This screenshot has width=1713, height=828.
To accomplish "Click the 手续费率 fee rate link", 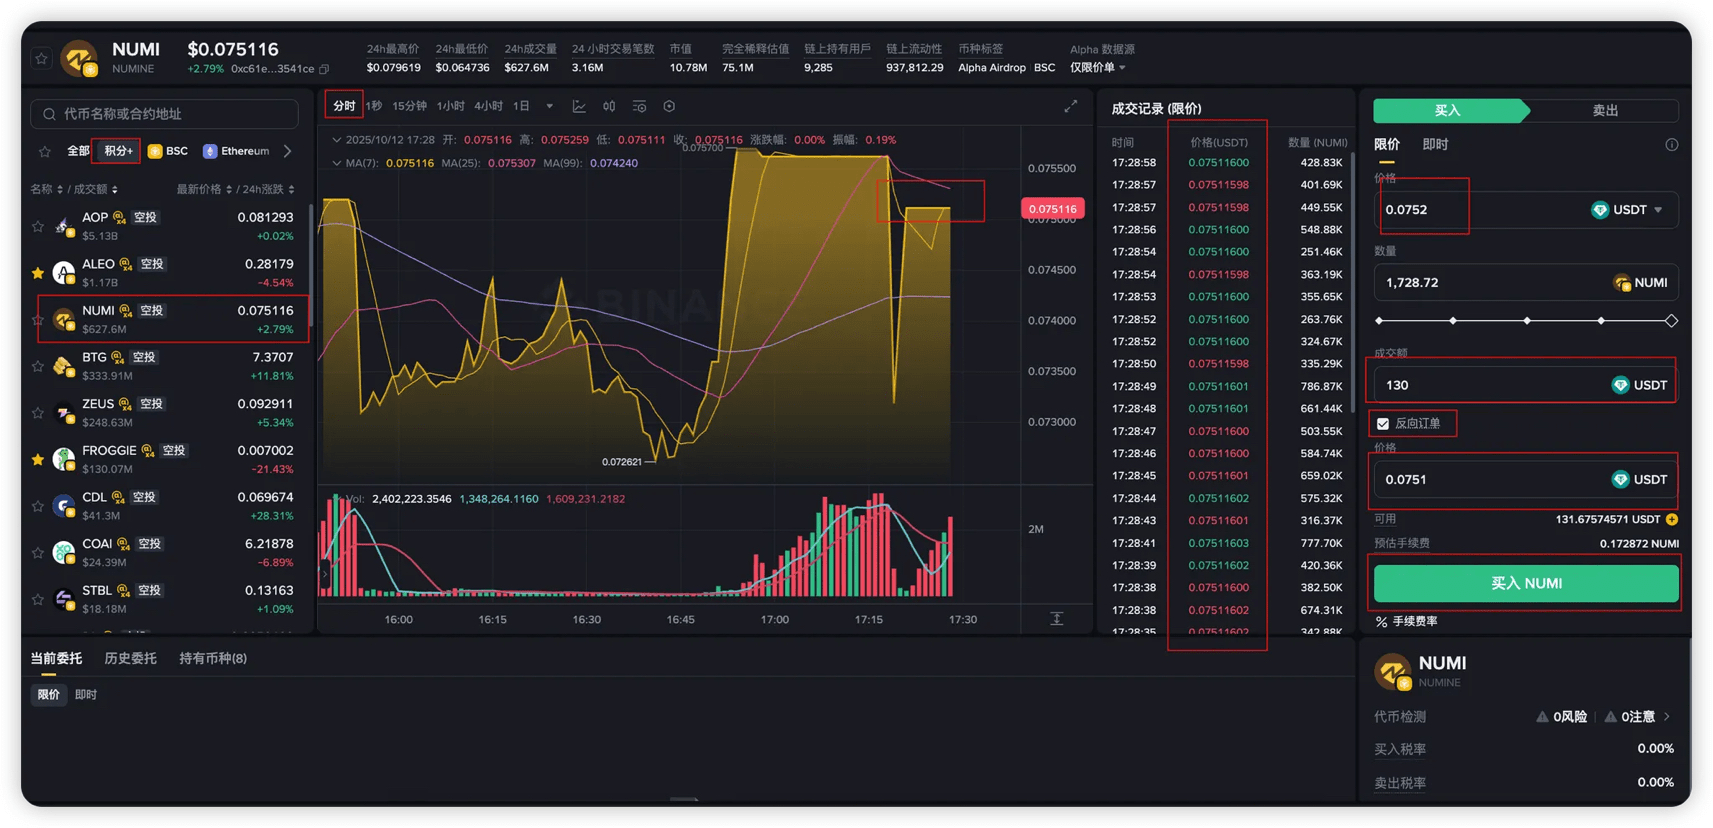I will click(x=1407, y=621).
